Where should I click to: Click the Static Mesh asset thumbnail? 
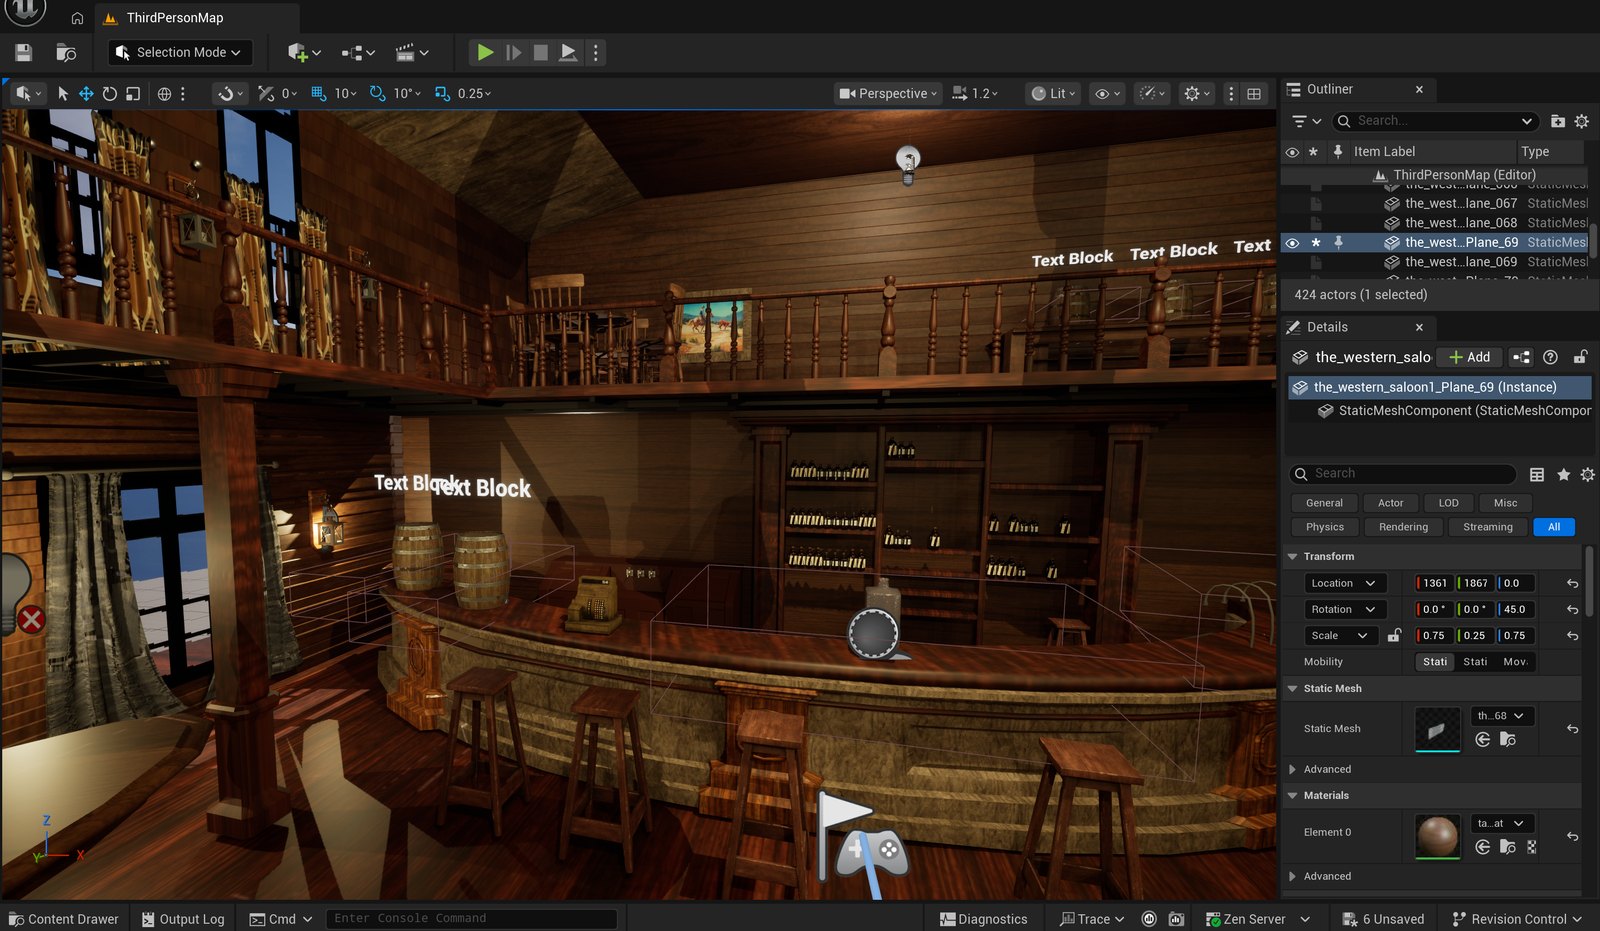click(1438, 730)
